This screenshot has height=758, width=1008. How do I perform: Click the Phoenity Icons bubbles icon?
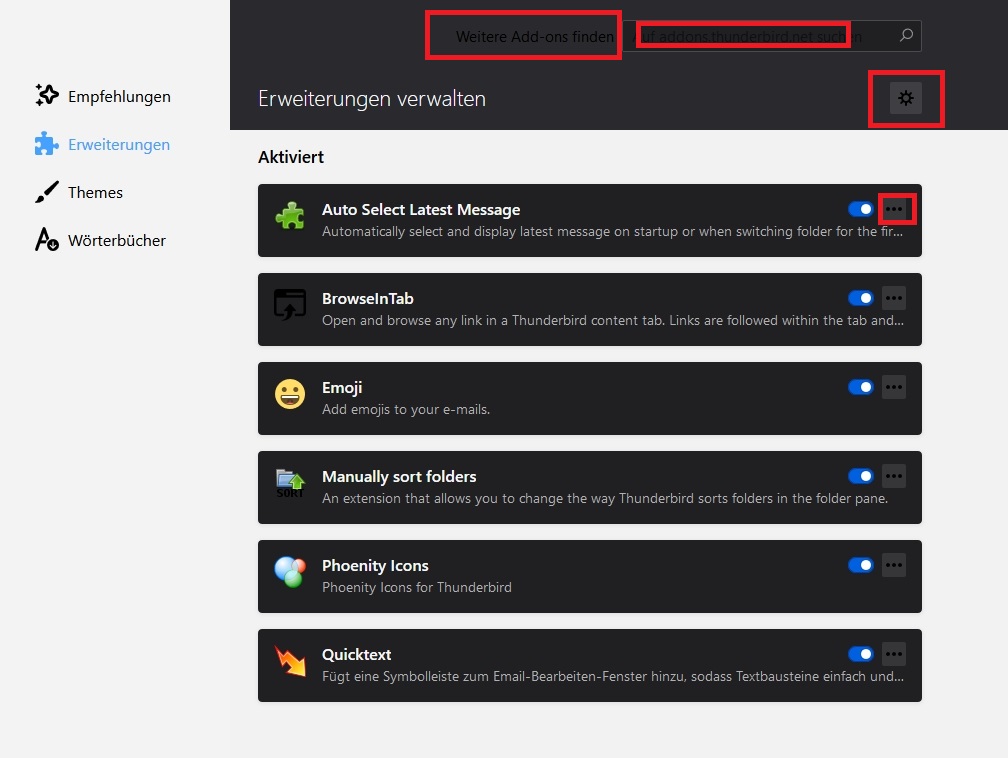(290, 572)
